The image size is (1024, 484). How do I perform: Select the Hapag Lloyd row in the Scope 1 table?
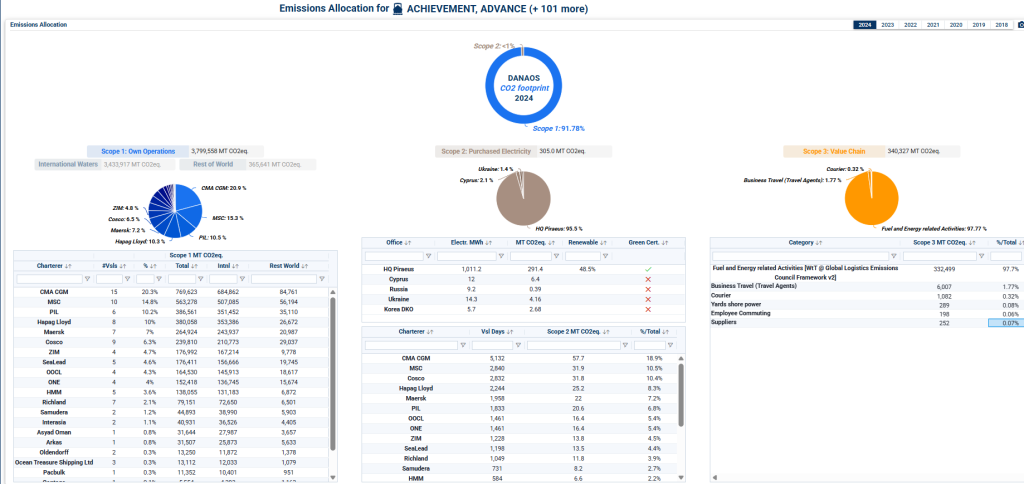(x=170, y=321)
